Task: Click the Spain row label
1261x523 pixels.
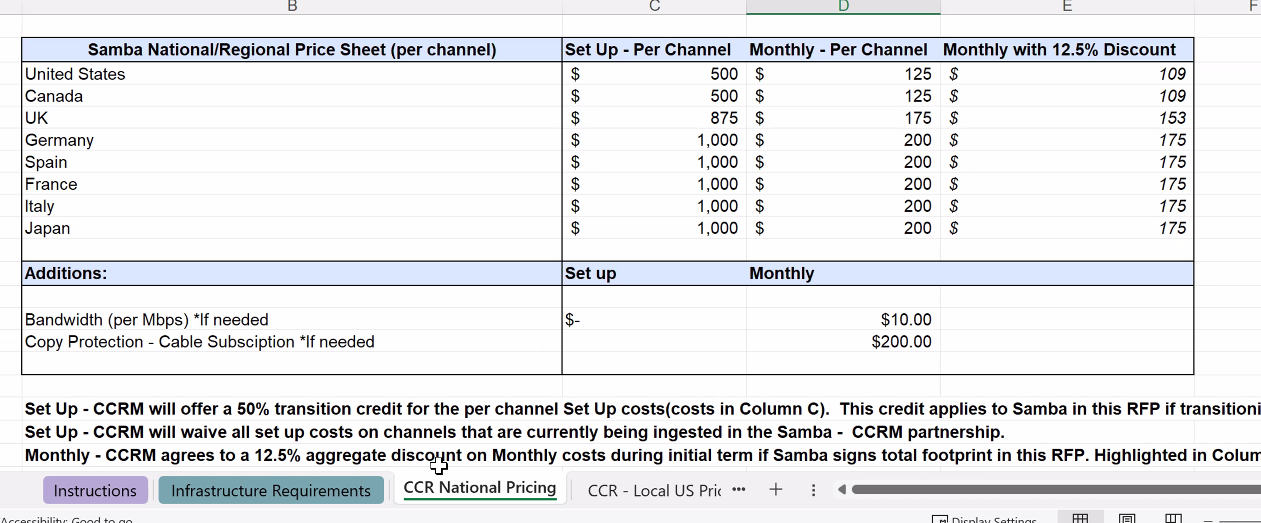Action: click(292, 162)
